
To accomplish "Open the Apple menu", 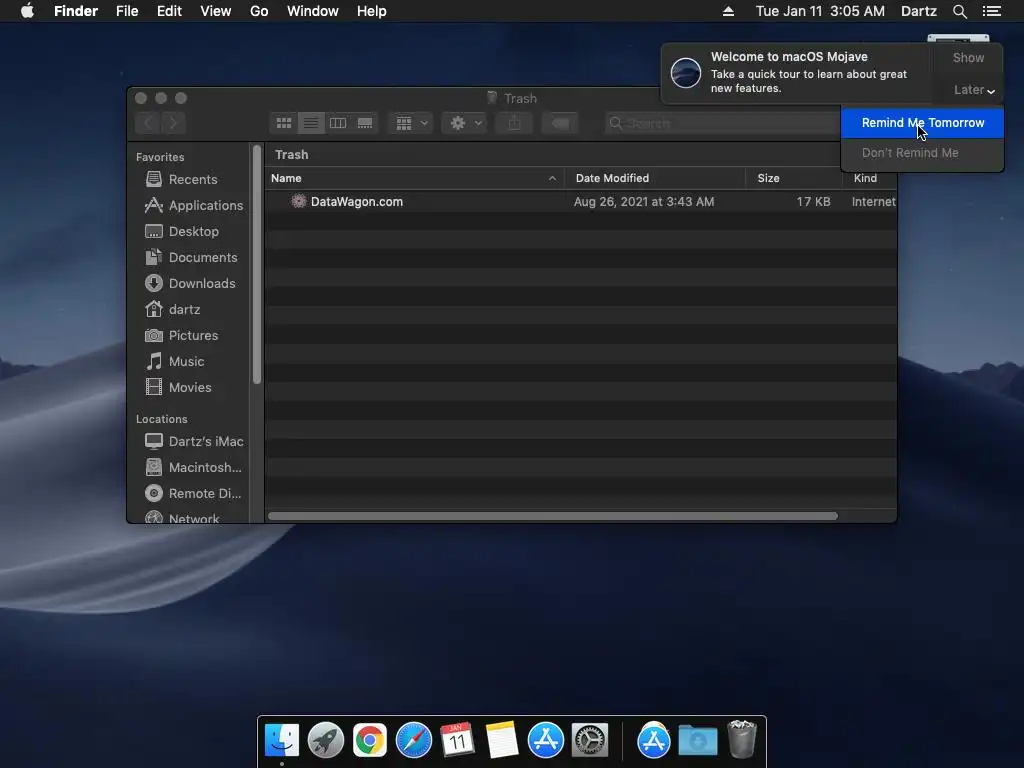I will click(x=27, y=11).
